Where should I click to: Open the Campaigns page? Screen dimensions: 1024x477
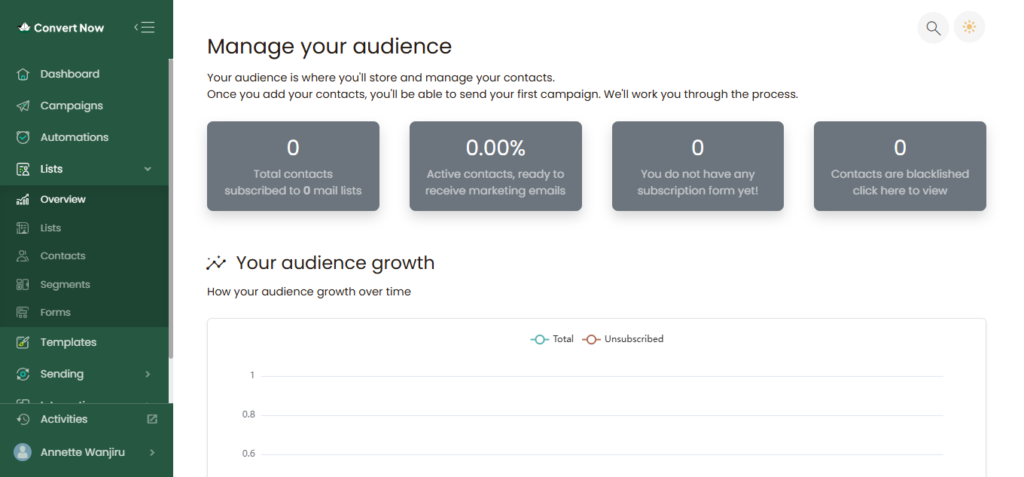click(72, 106)
